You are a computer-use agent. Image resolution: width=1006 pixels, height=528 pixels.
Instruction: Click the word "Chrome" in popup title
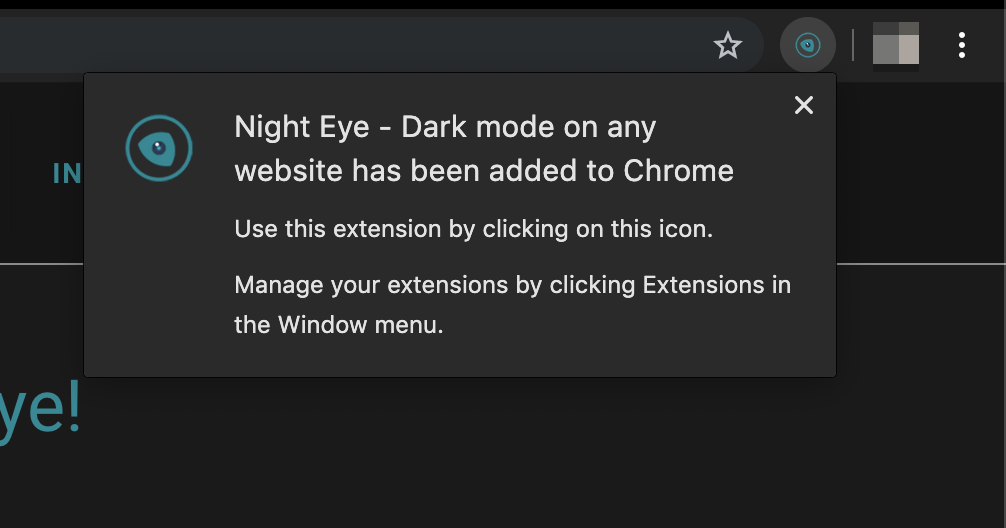point(678,171)
